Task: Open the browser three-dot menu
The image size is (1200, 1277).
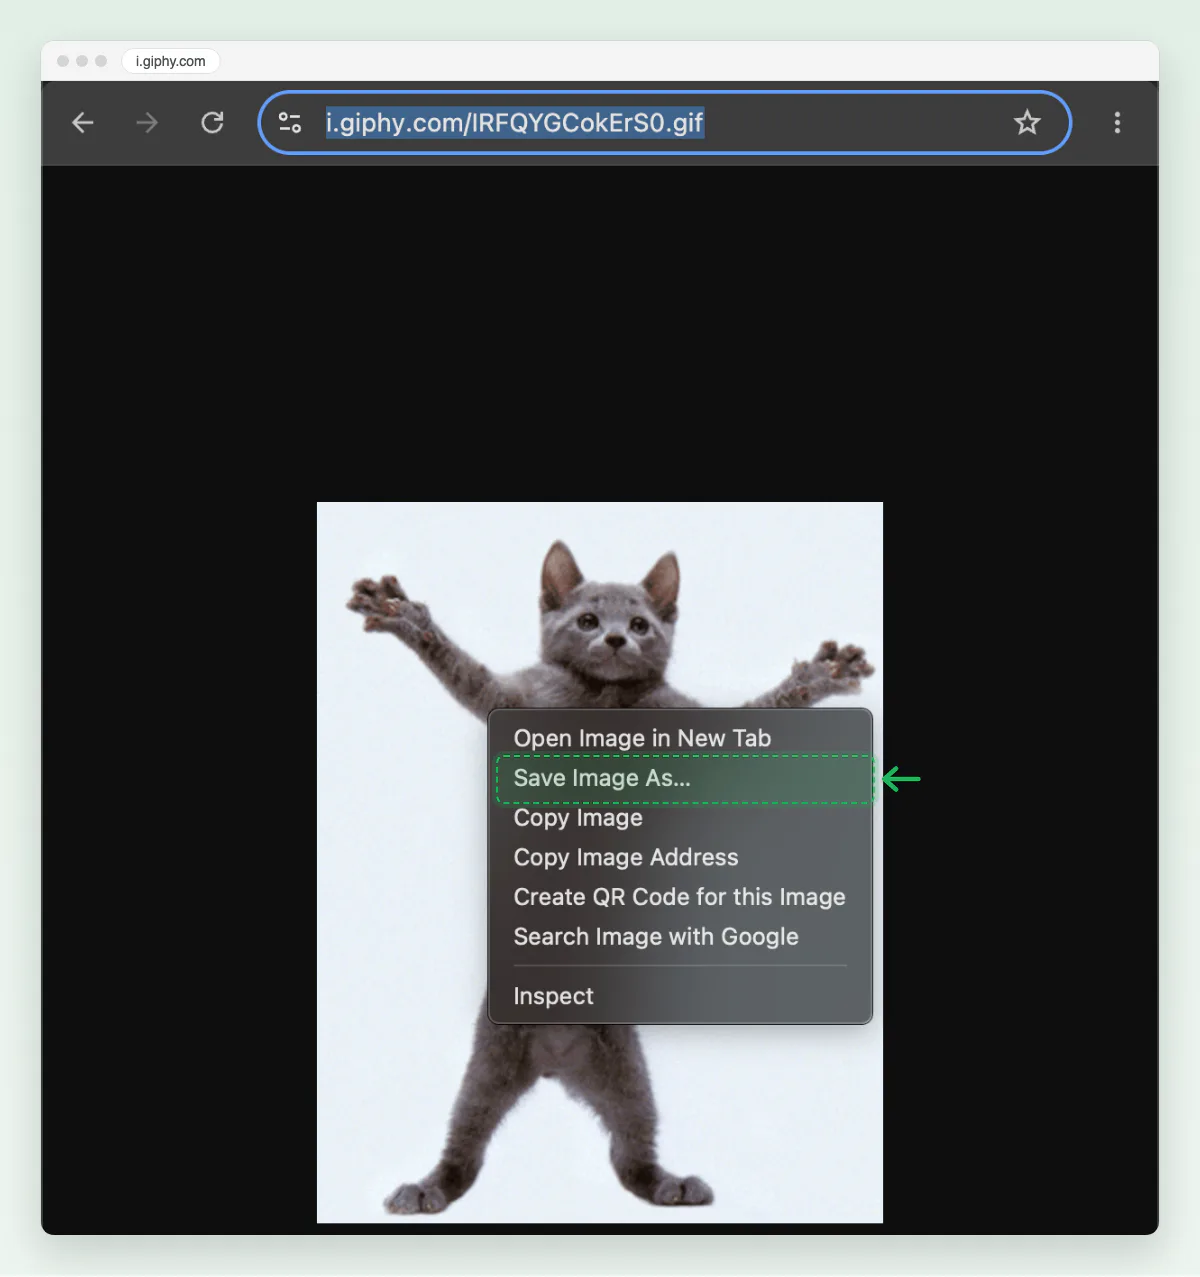Action: click(x=1117, y=123)
